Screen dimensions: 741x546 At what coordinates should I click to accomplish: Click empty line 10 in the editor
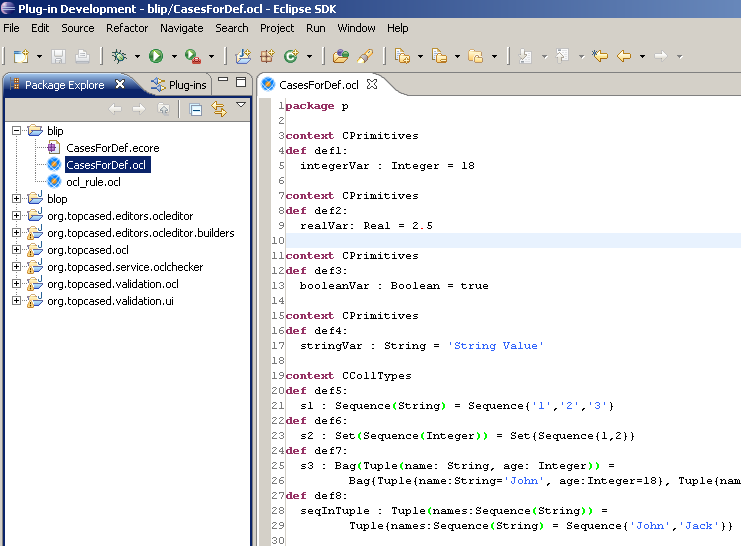coord(513,240)
